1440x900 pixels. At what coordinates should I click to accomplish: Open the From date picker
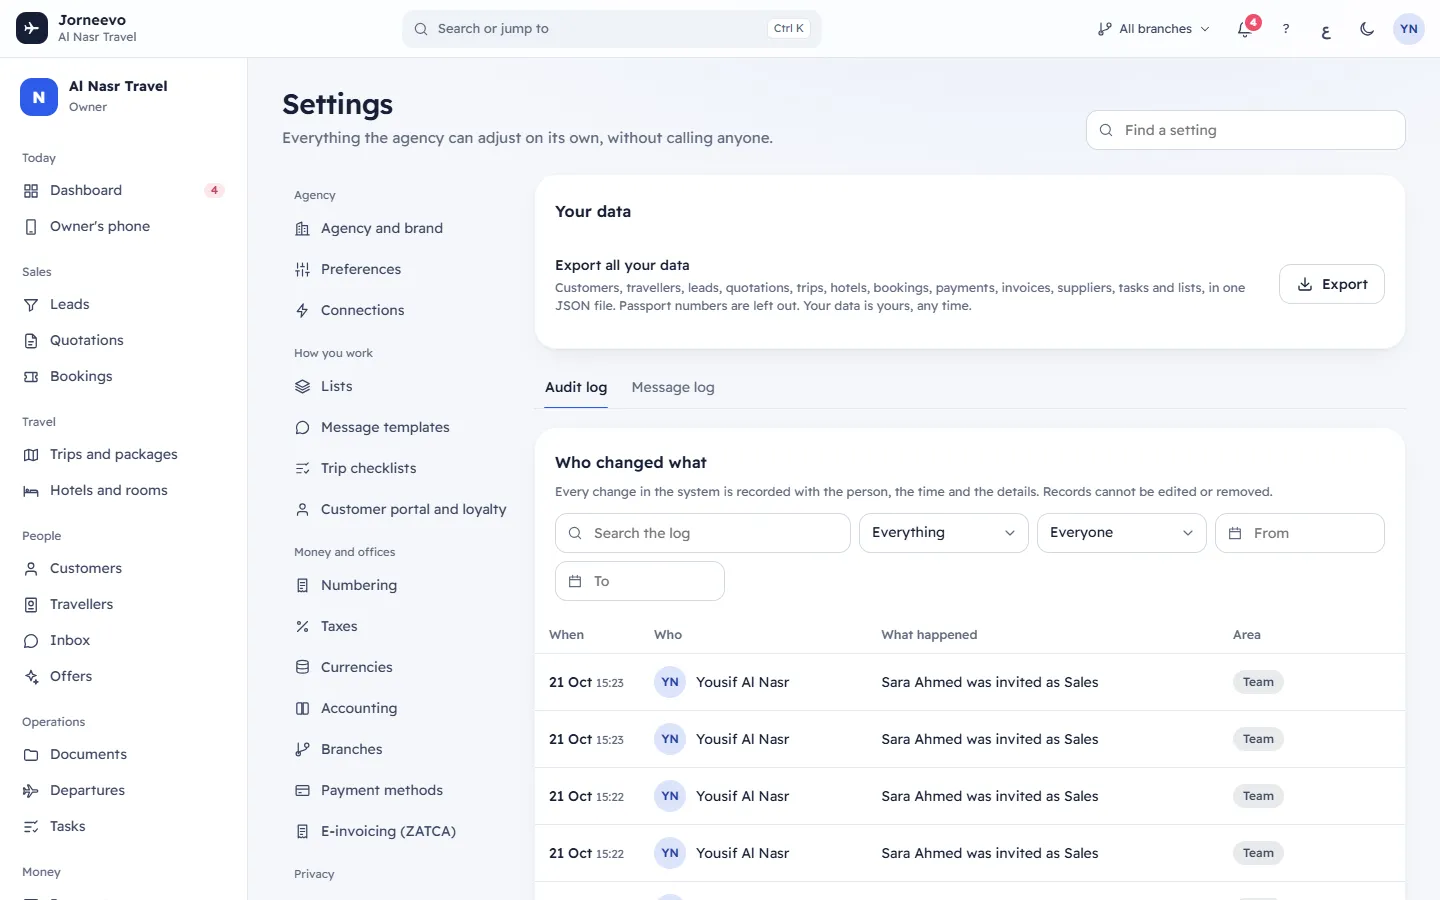(x=1299, y=533)
